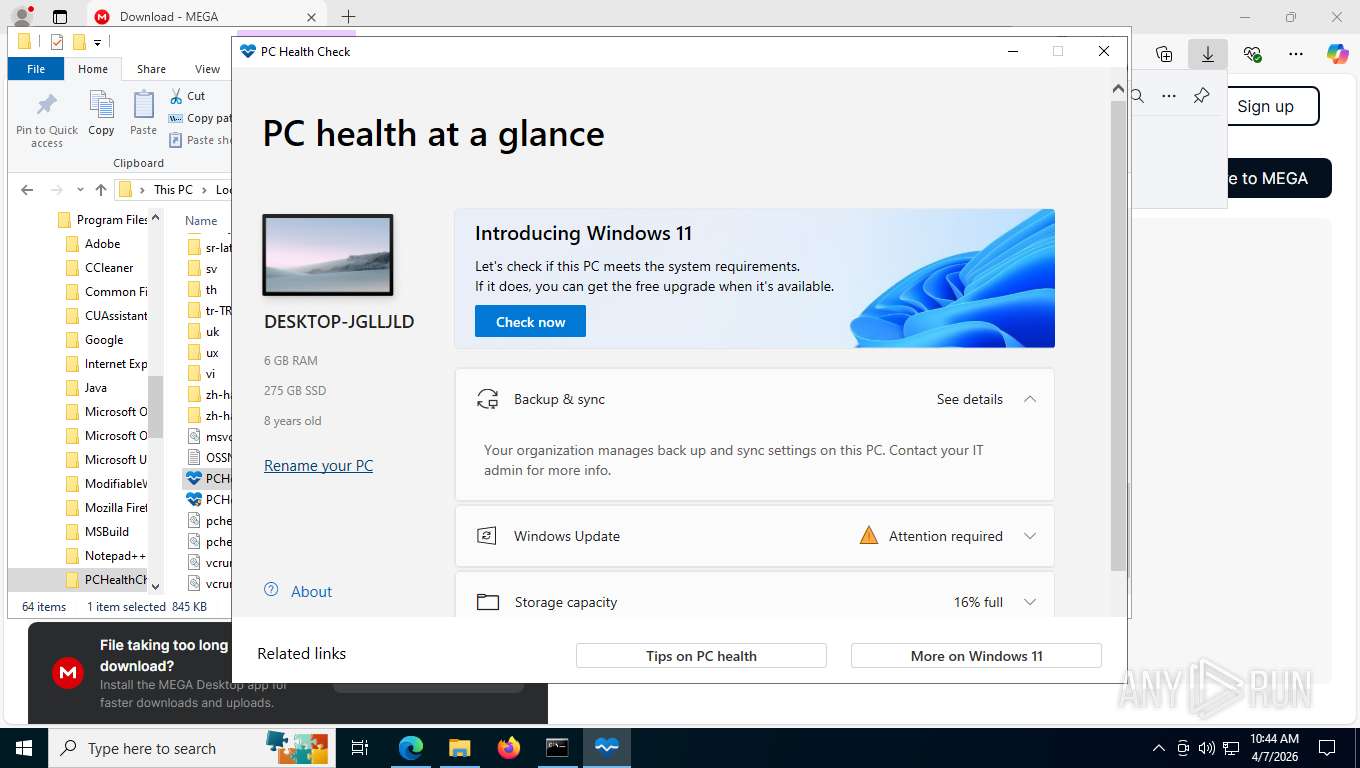Click PC Health Check scrollbar up arrow
The height and width of the screenshot is (768, 1360).
click(1118, 89)
